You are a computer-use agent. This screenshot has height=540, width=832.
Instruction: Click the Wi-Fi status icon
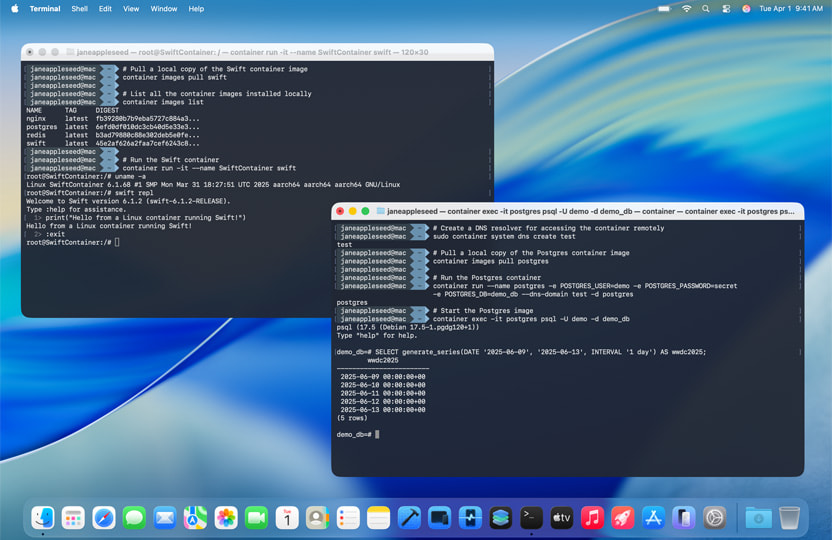pos(686,9)
